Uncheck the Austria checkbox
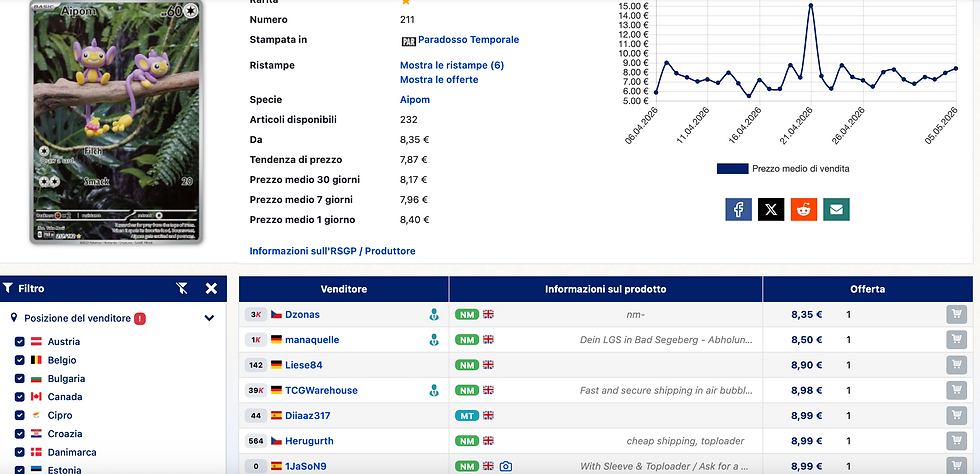This screenshot has height=474, width=980. point(19,342)
